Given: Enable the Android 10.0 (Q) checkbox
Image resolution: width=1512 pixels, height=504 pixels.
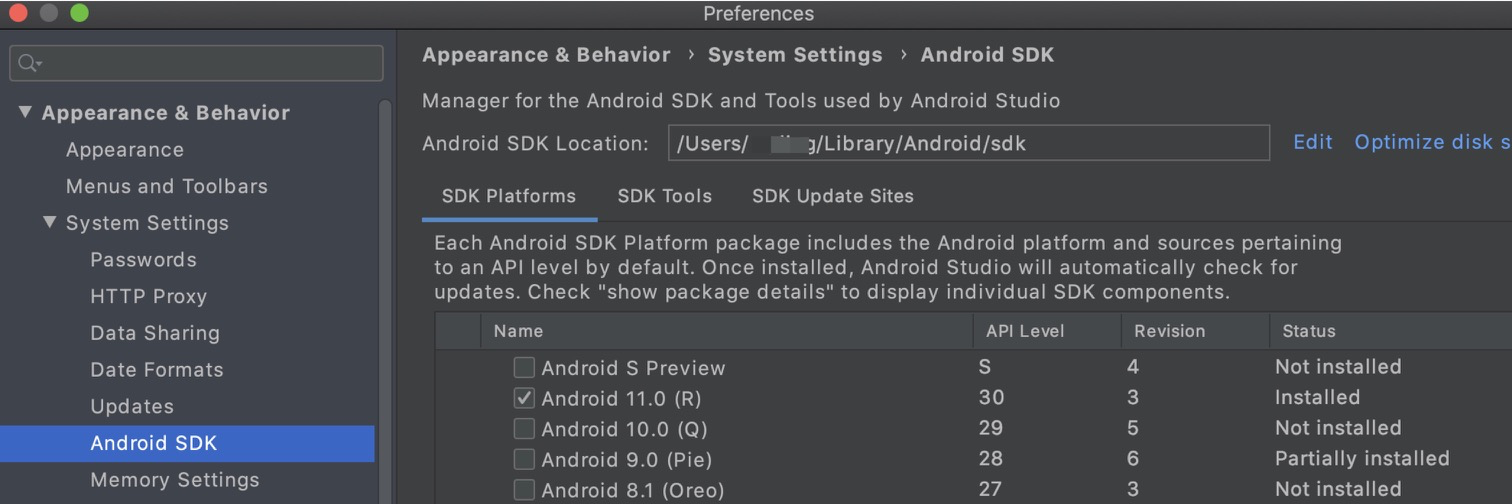Looking at the screenshot, I should [524, 429].
